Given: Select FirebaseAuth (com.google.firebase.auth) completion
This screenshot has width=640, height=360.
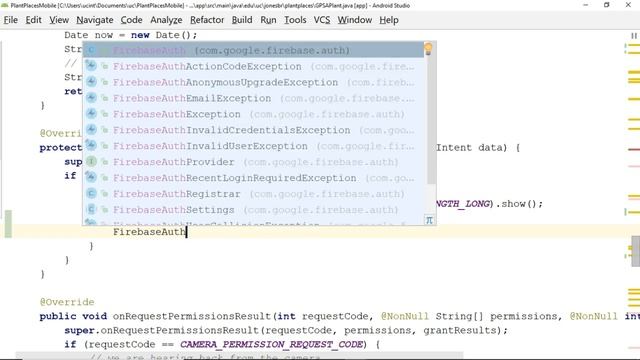Looking at the screenshot, I should (253, 50).
